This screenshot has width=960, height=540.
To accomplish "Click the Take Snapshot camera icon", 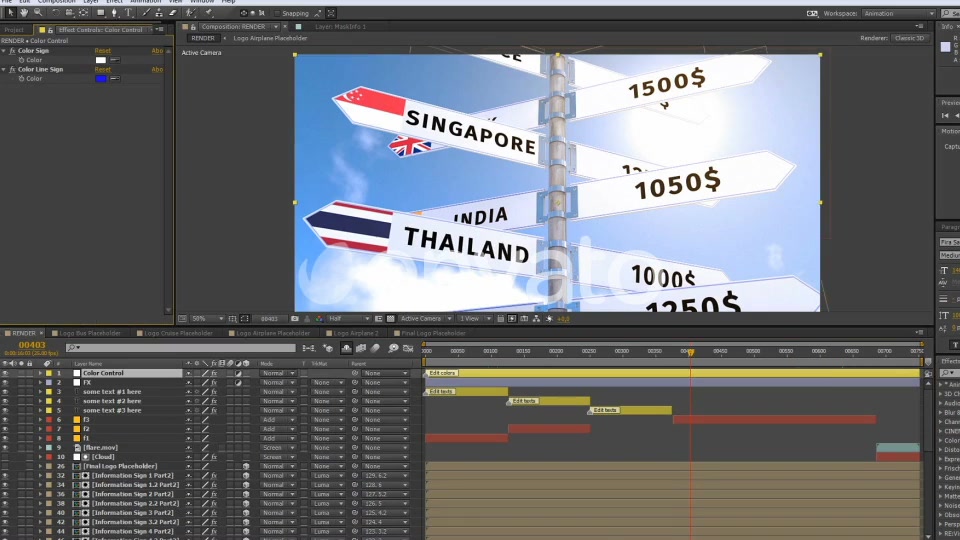I will coord(294,318).
